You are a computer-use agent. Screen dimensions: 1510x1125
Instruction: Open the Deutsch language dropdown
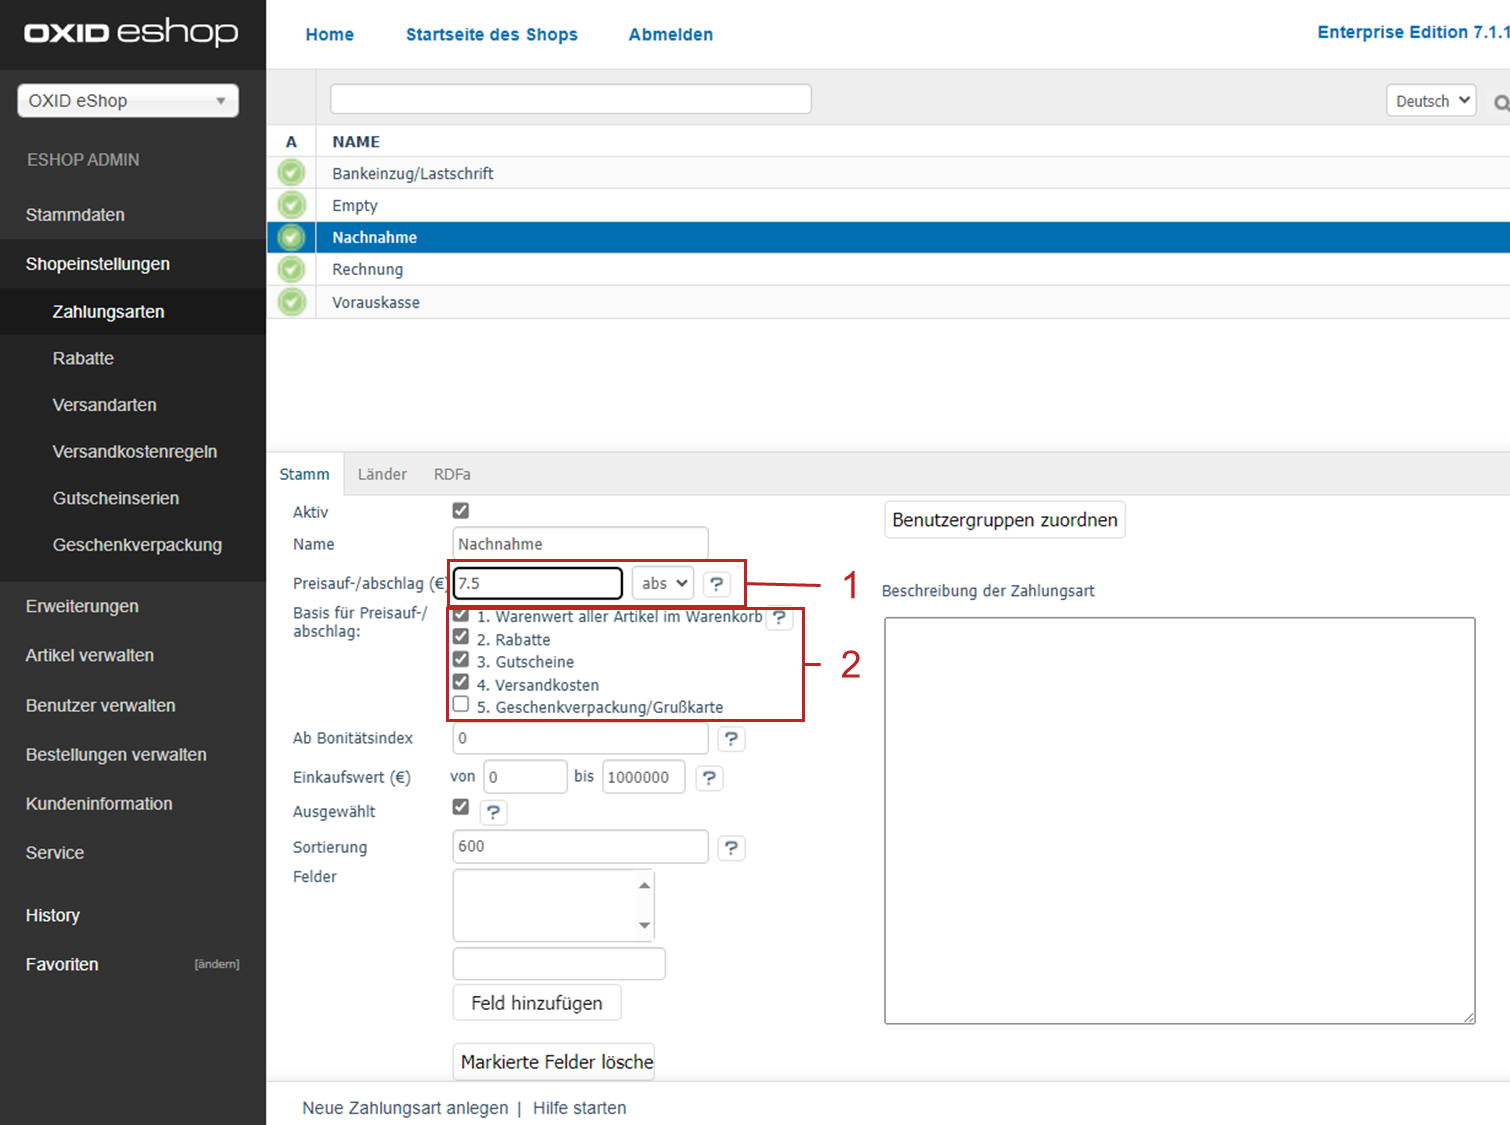pyautogui.click(x=1431, y=100)
